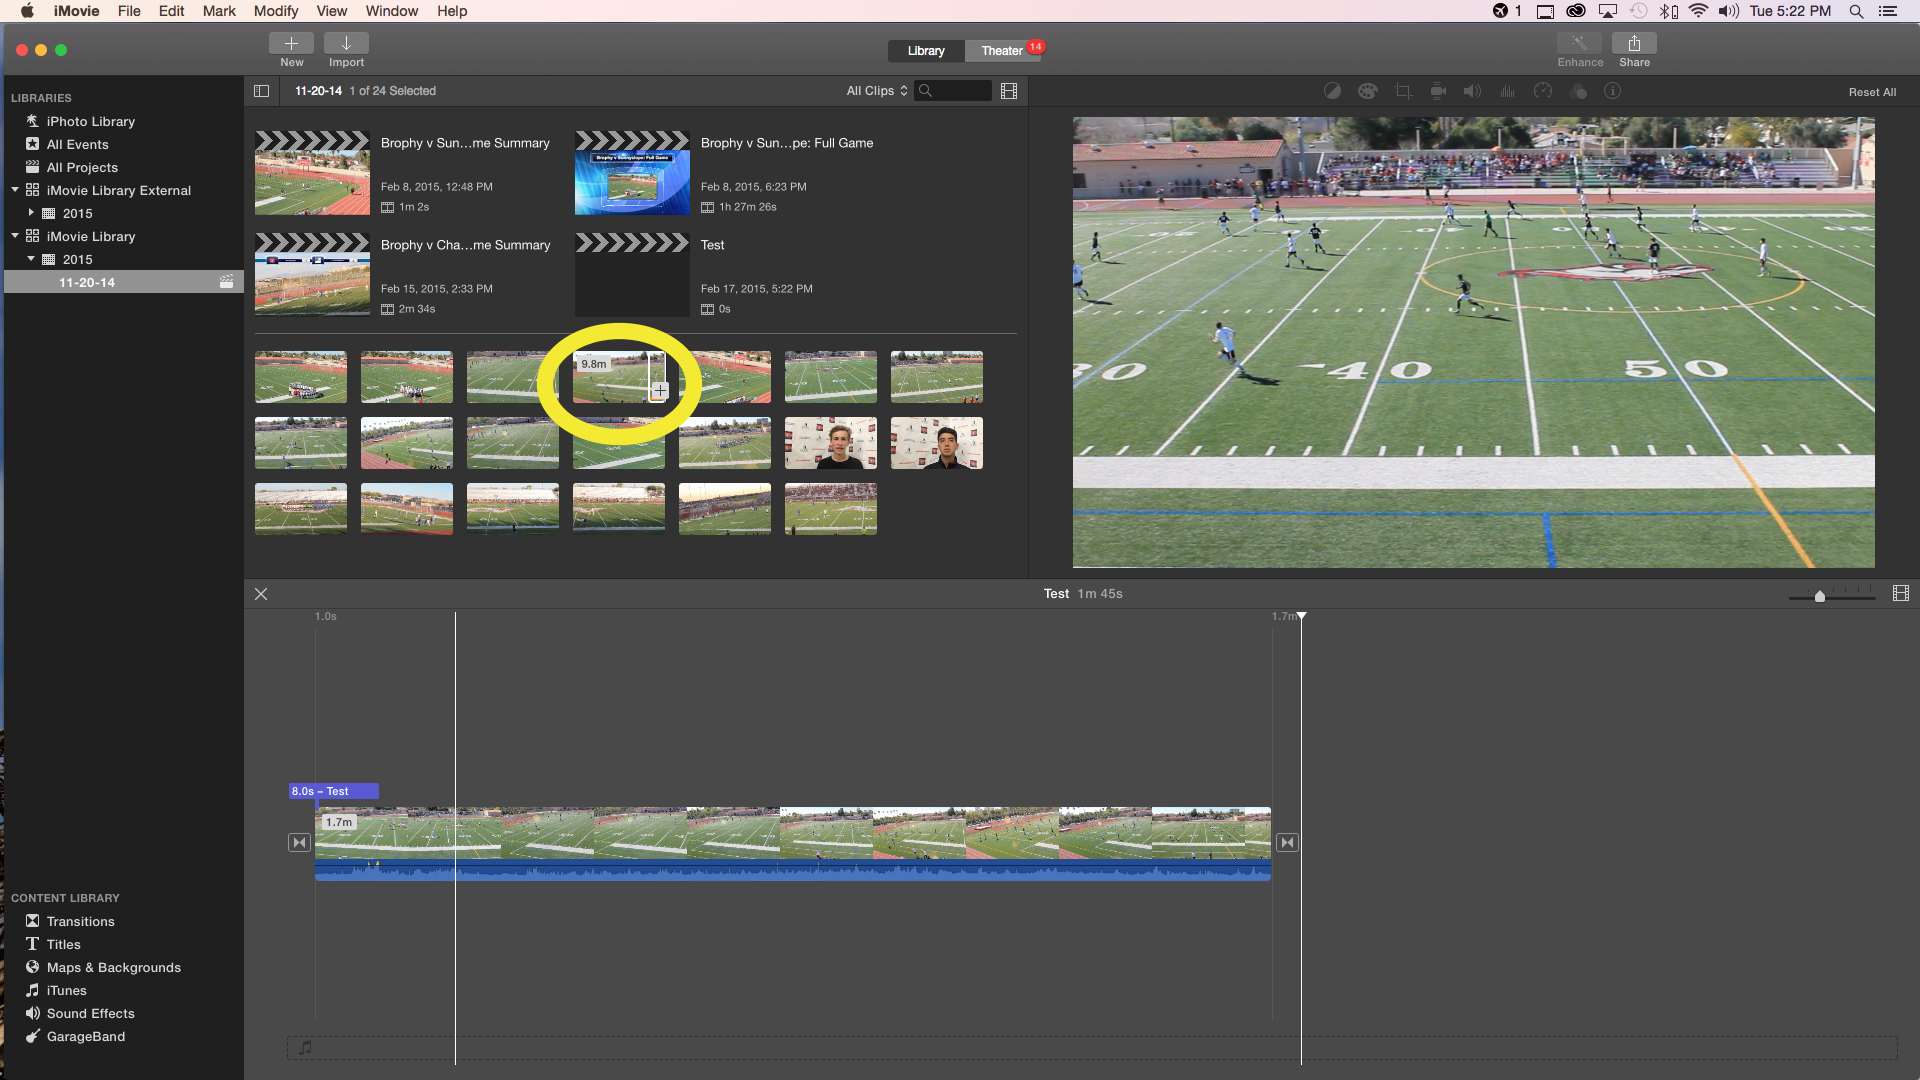Open the Color Correction palette tool
Viewport: 1920px width, 1080px height.
1367,91
